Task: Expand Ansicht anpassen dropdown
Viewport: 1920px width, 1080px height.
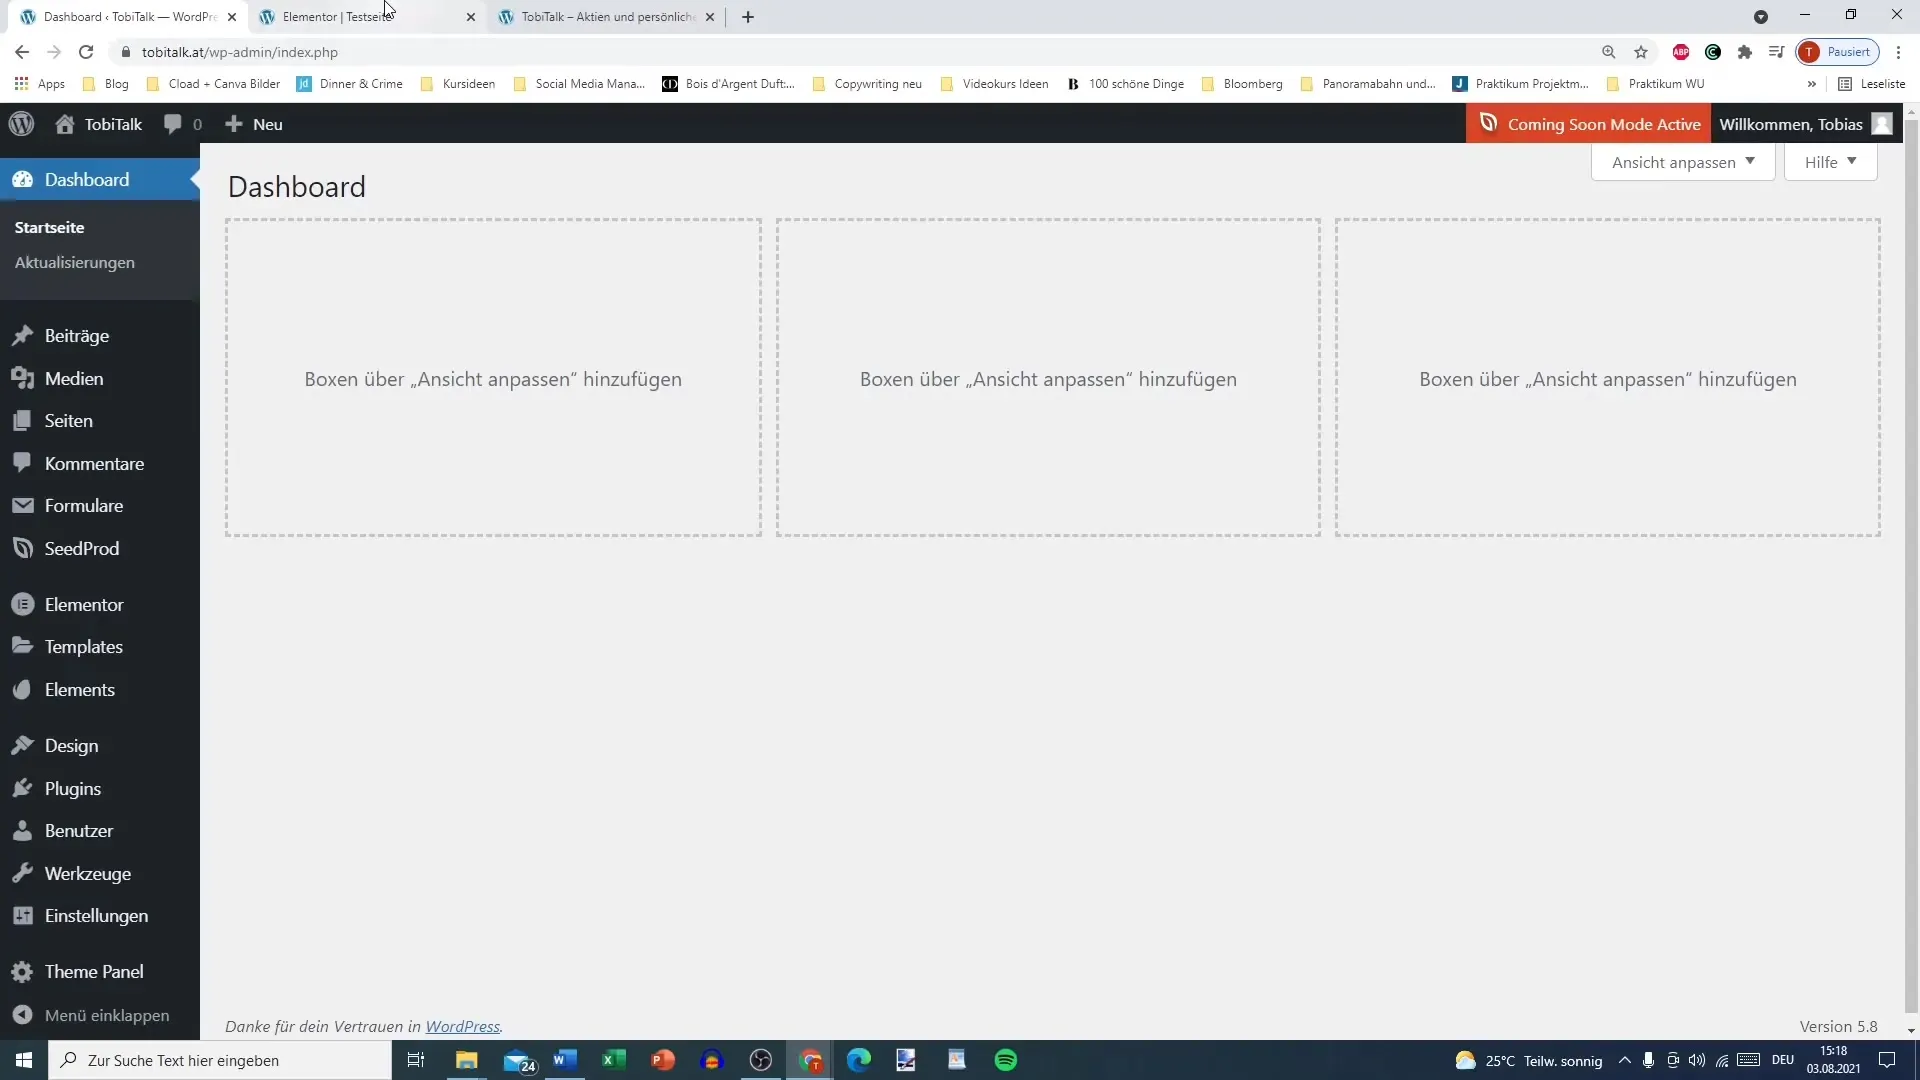Action: [1684, 161]
